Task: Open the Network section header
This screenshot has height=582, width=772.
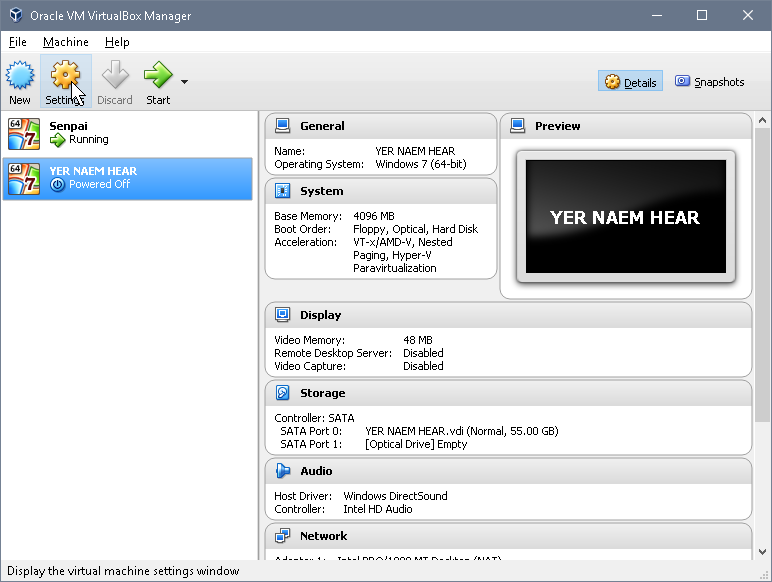Action: pyautogui.click(x=508, y=536)
